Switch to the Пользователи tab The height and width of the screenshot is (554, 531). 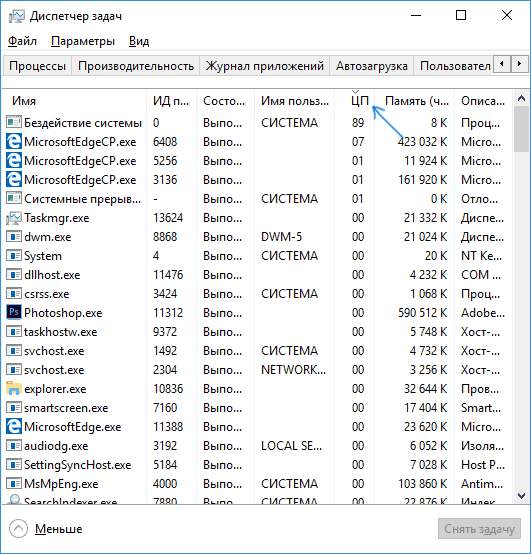(453, 66)
